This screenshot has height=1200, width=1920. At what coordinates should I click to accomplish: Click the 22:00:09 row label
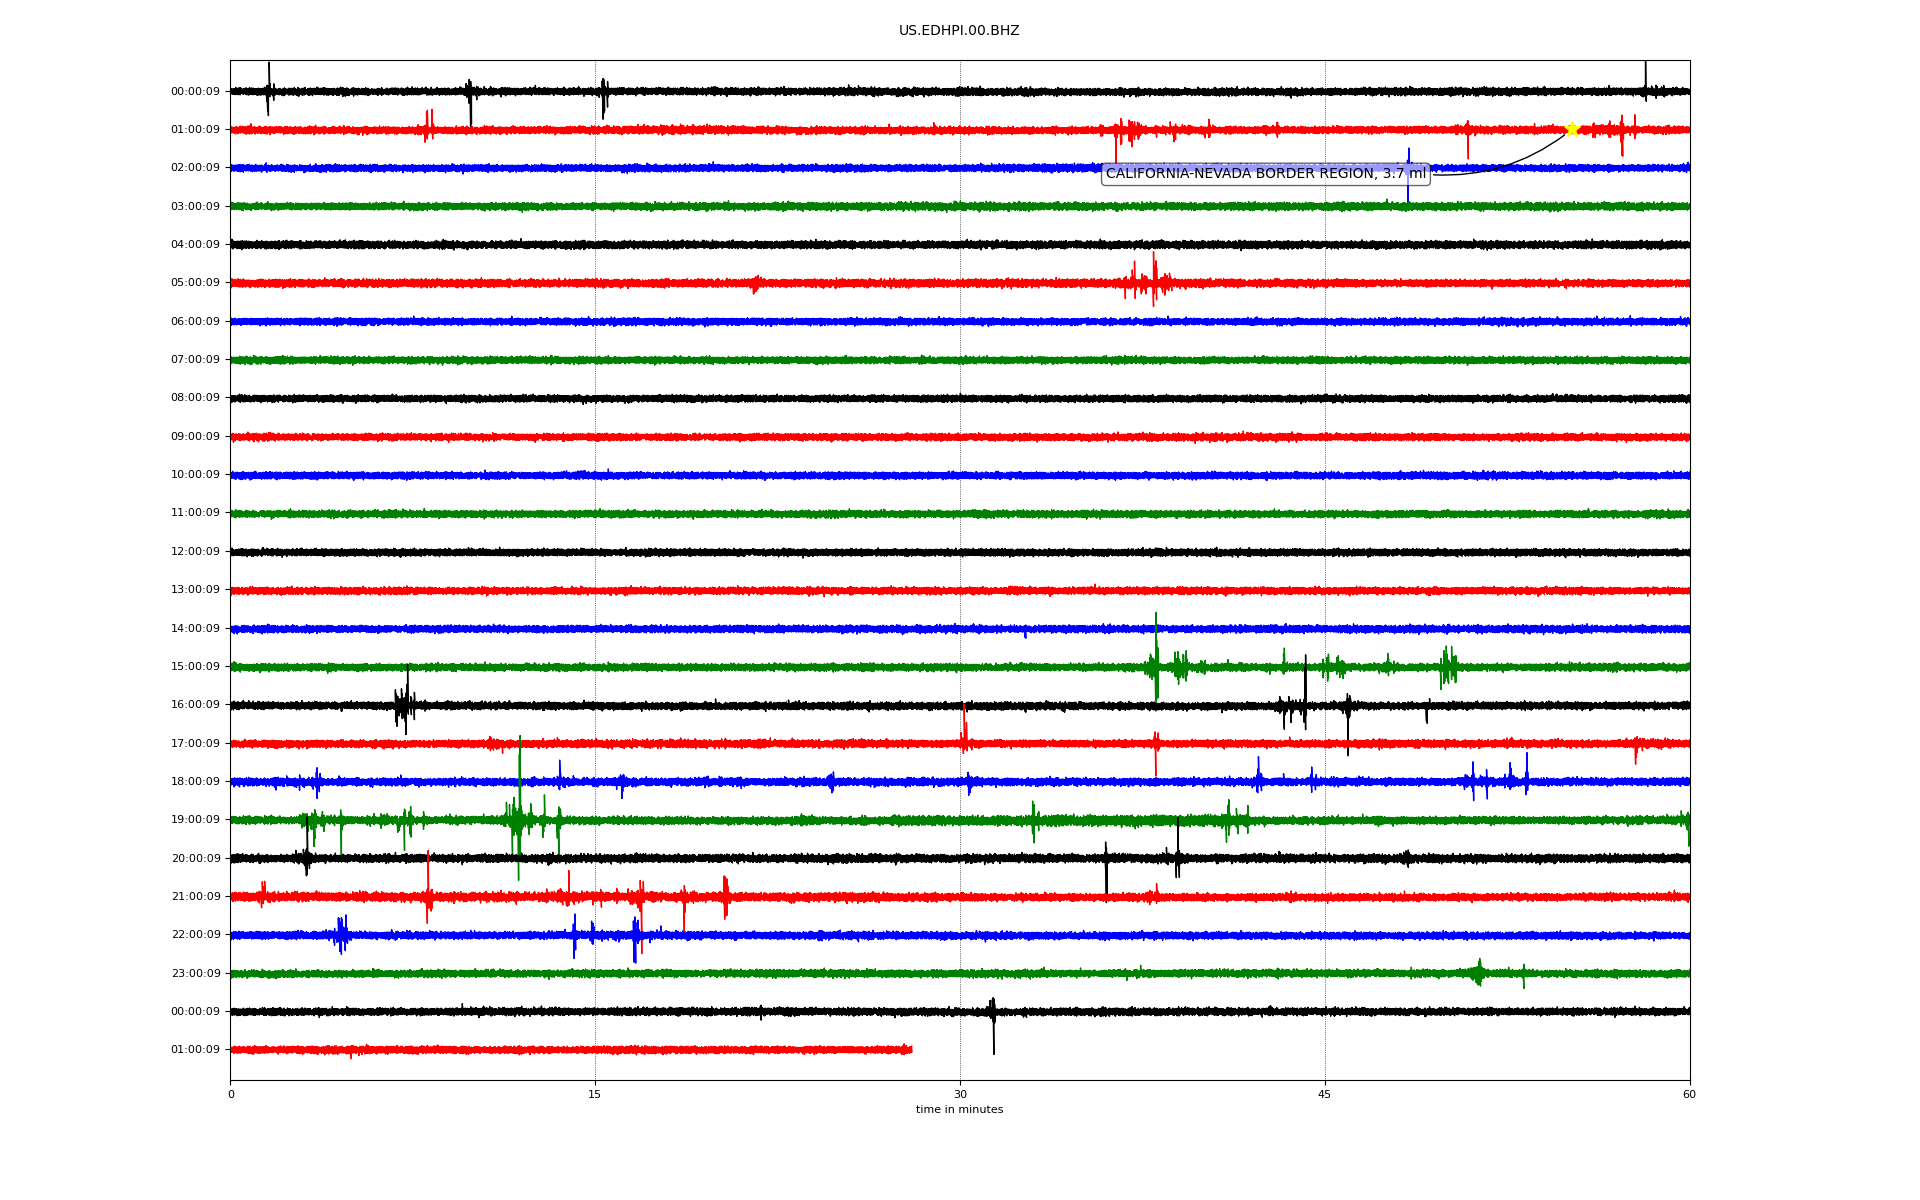195,935
